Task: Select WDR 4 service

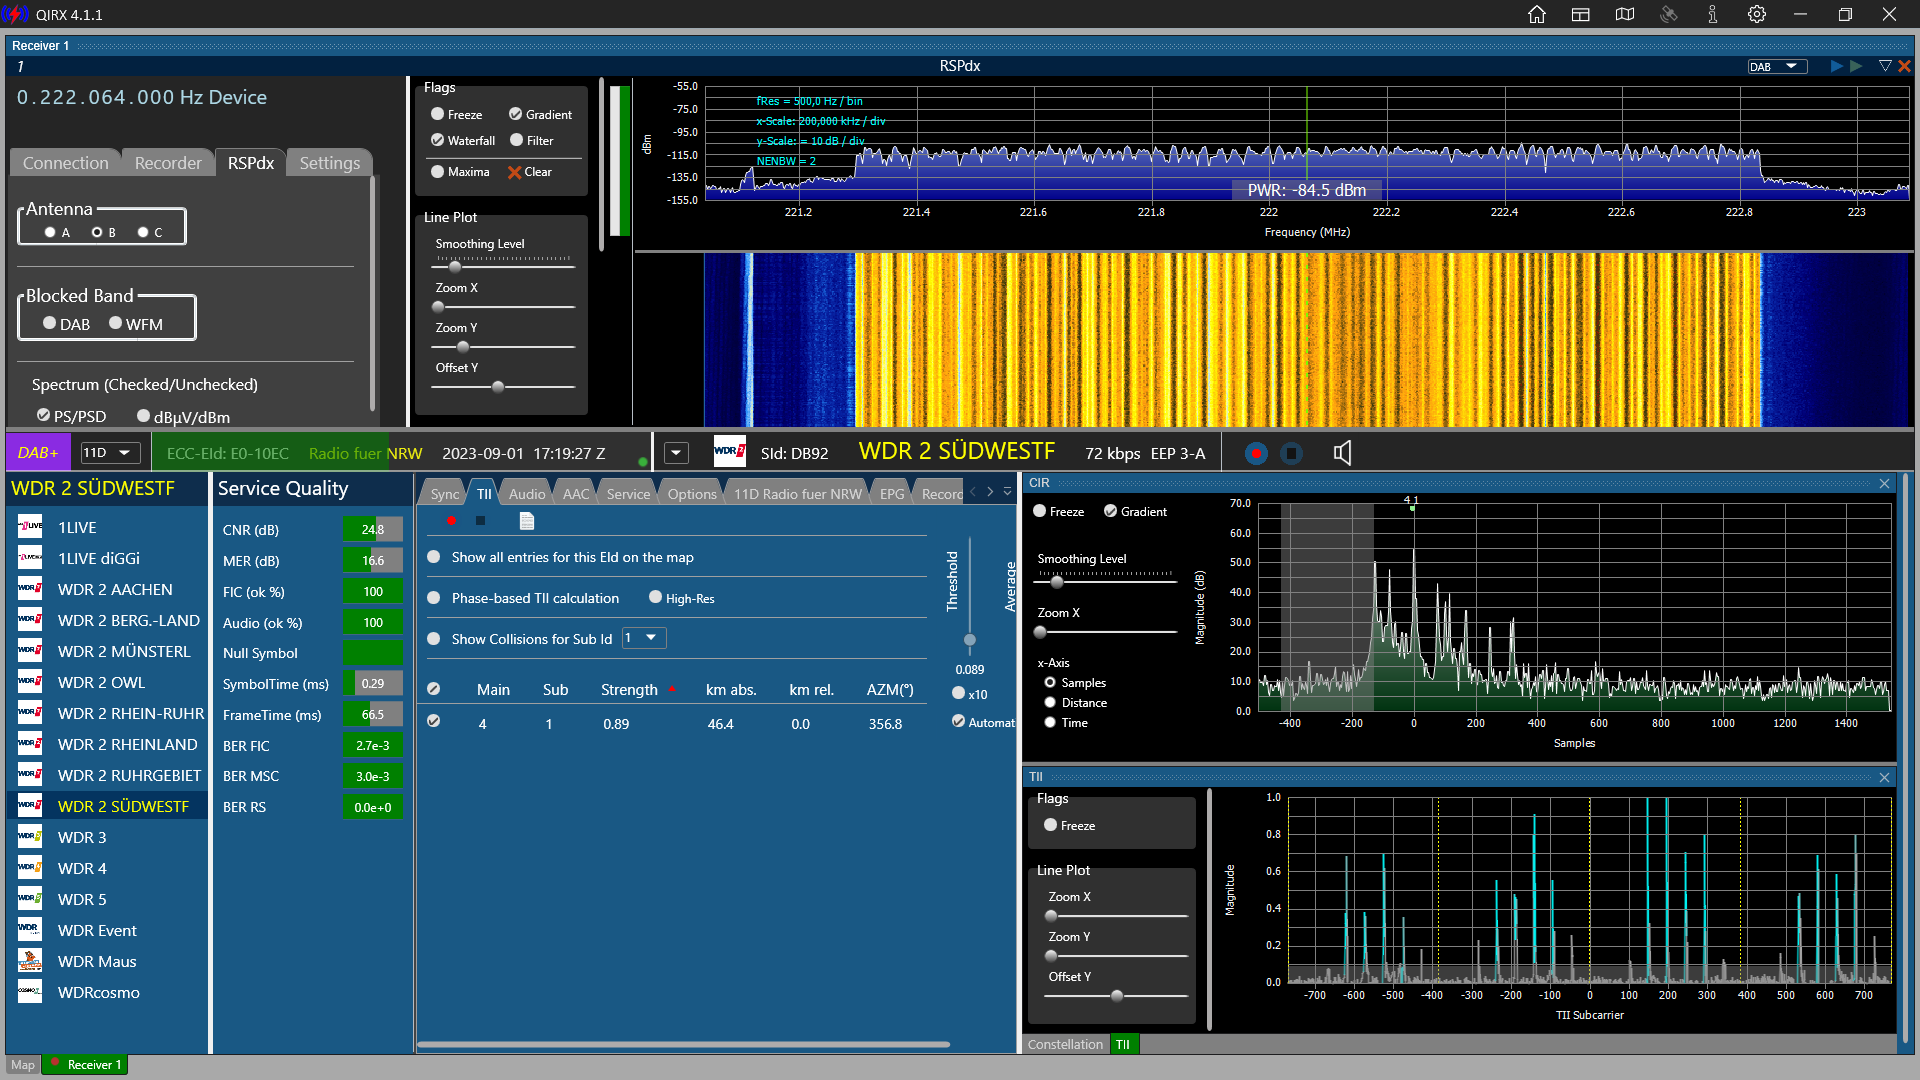Action: point(108,868)
